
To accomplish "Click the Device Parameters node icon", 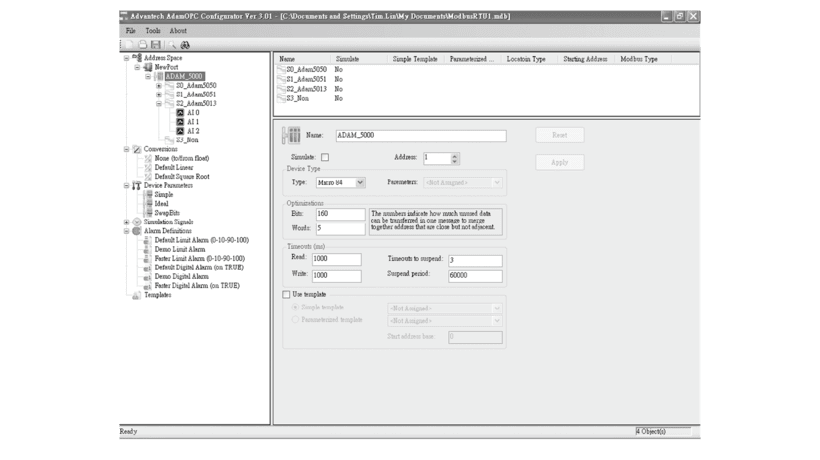I will point(137,186).
